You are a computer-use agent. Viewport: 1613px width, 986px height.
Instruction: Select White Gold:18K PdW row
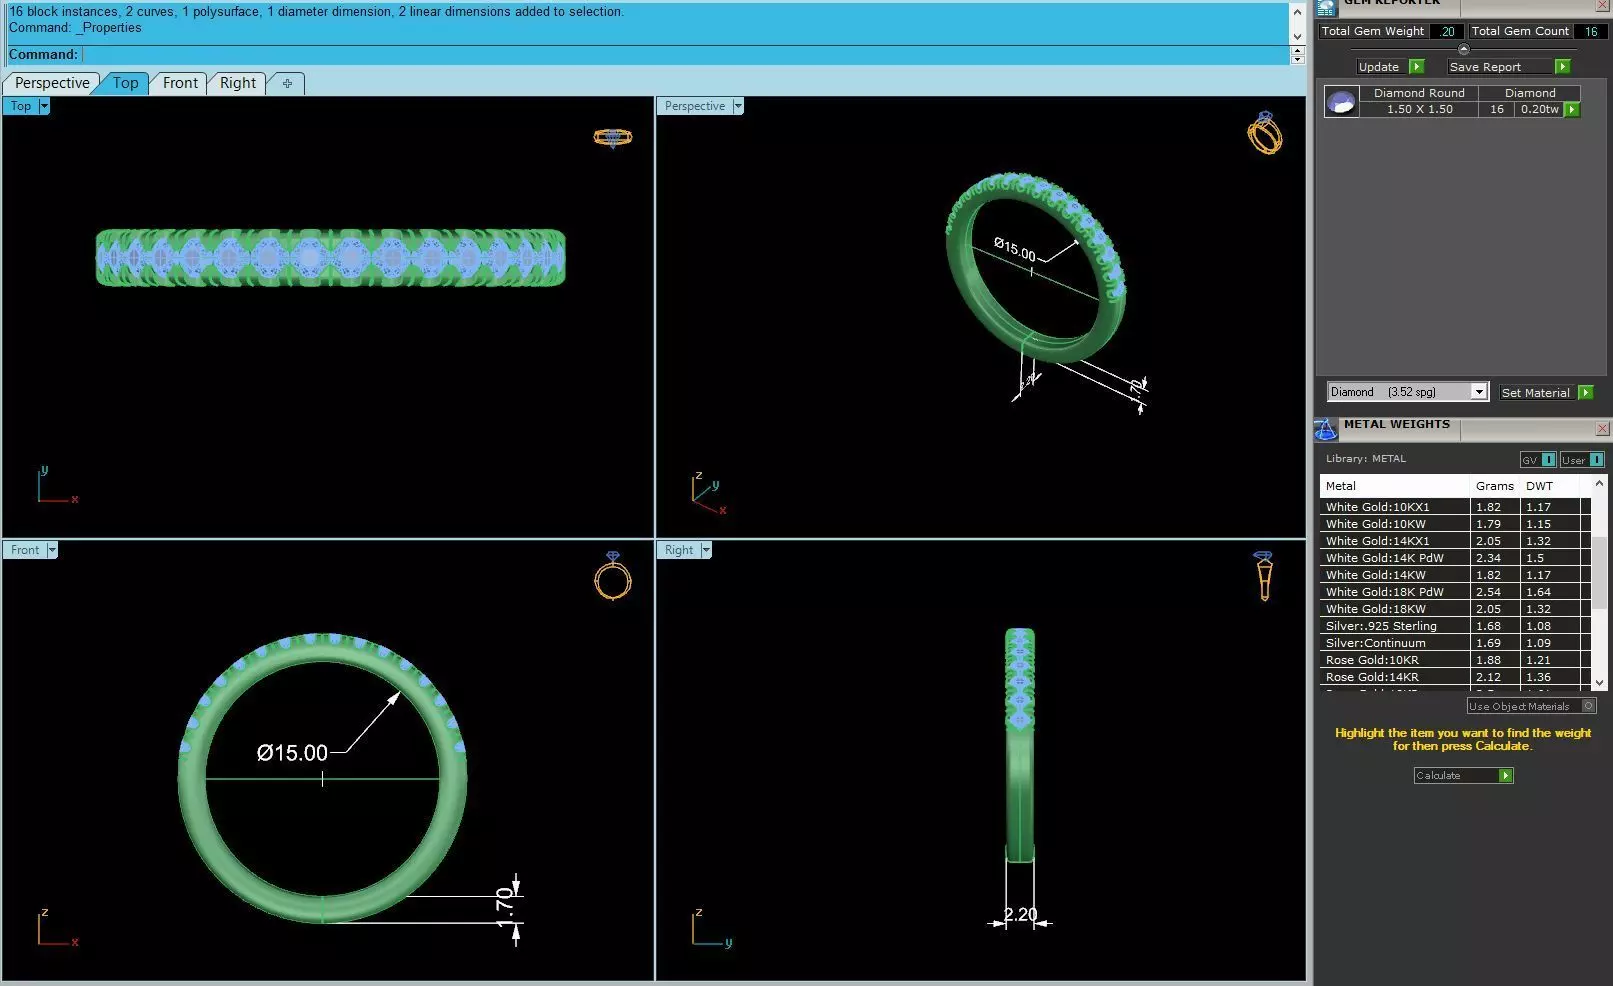point(1455,592)
